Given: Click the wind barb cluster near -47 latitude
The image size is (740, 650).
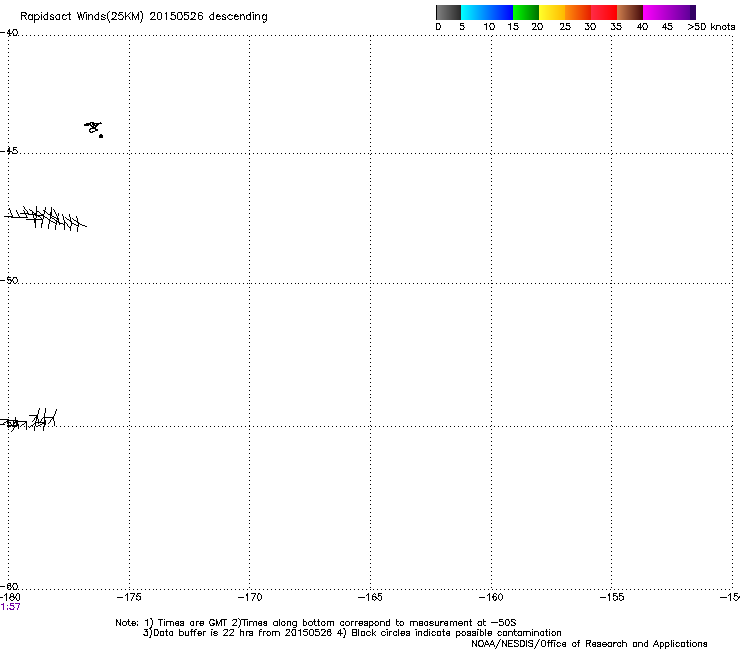Looking at the screenshot, I should pos(45,219).
